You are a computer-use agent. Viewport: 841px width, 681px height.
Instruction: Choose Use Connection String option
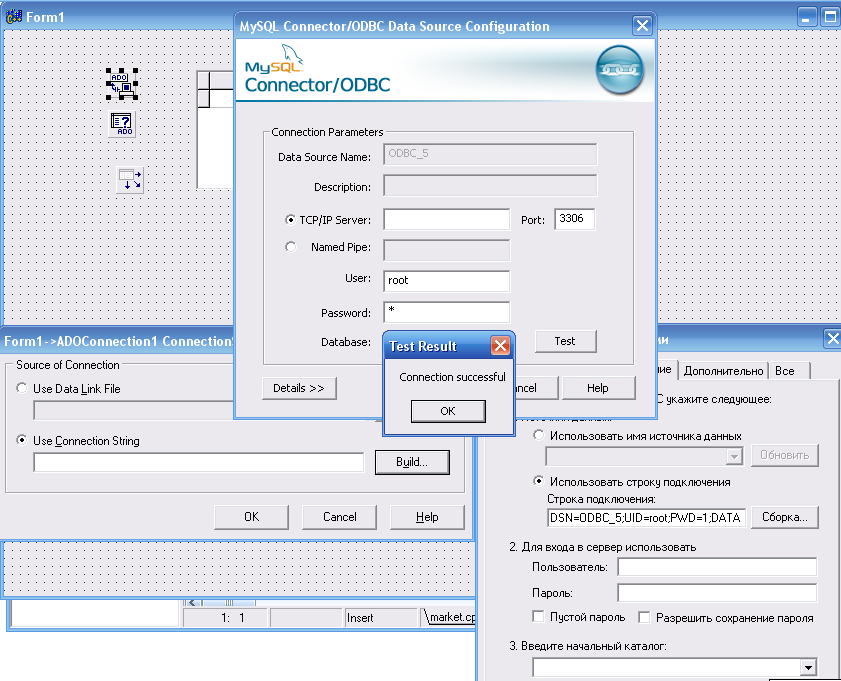(x=21, y=440)
